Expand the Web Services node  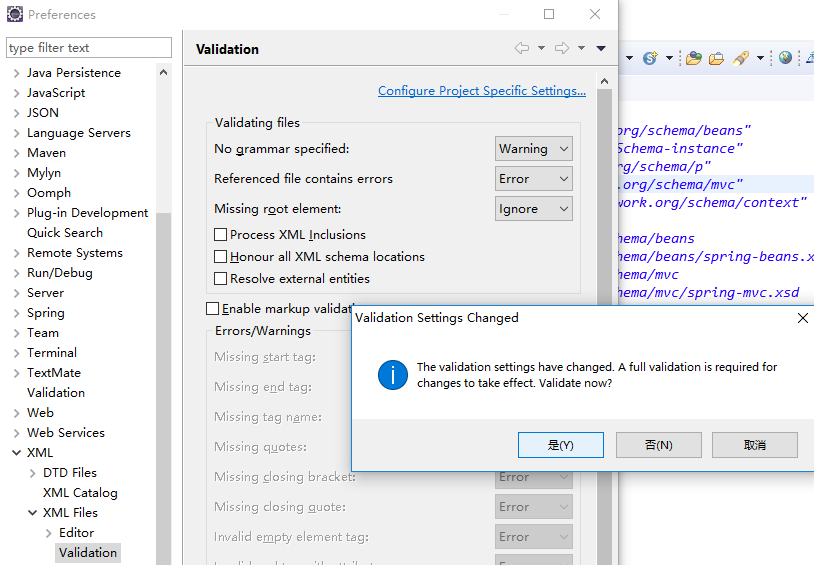tap(17, 433)
